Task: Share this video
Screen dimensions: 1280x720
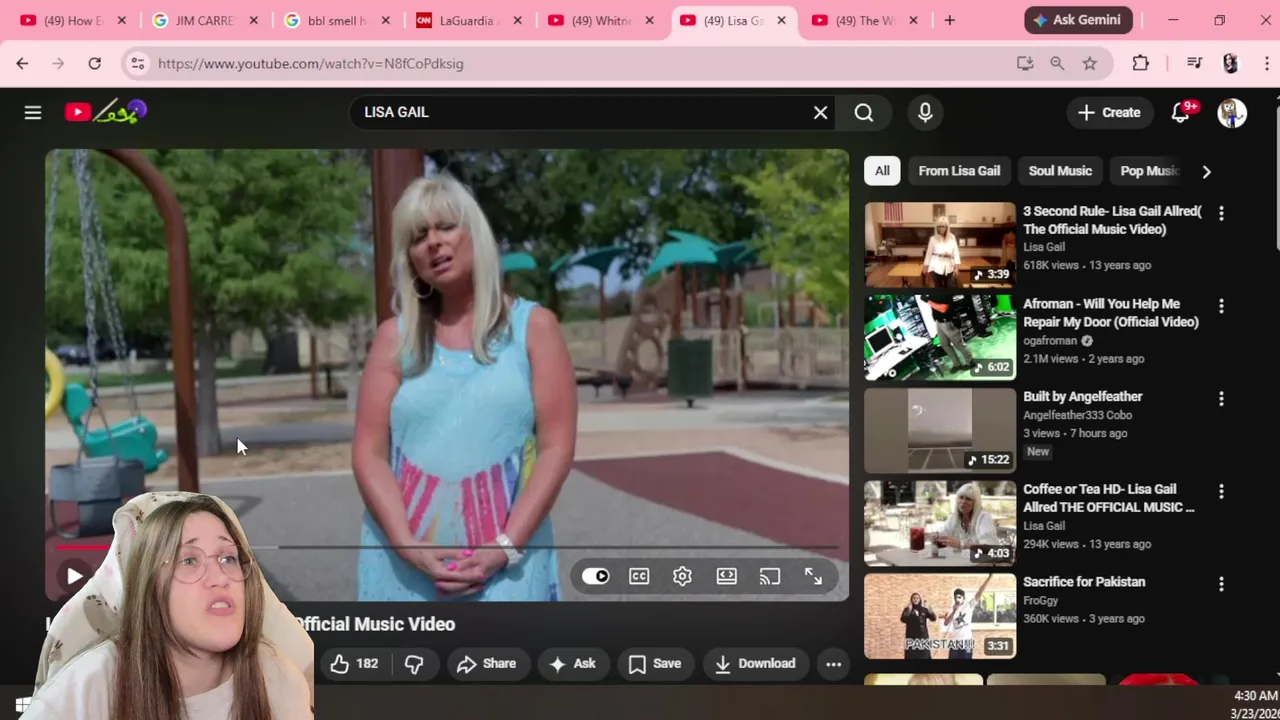Action: click(486, 663)
